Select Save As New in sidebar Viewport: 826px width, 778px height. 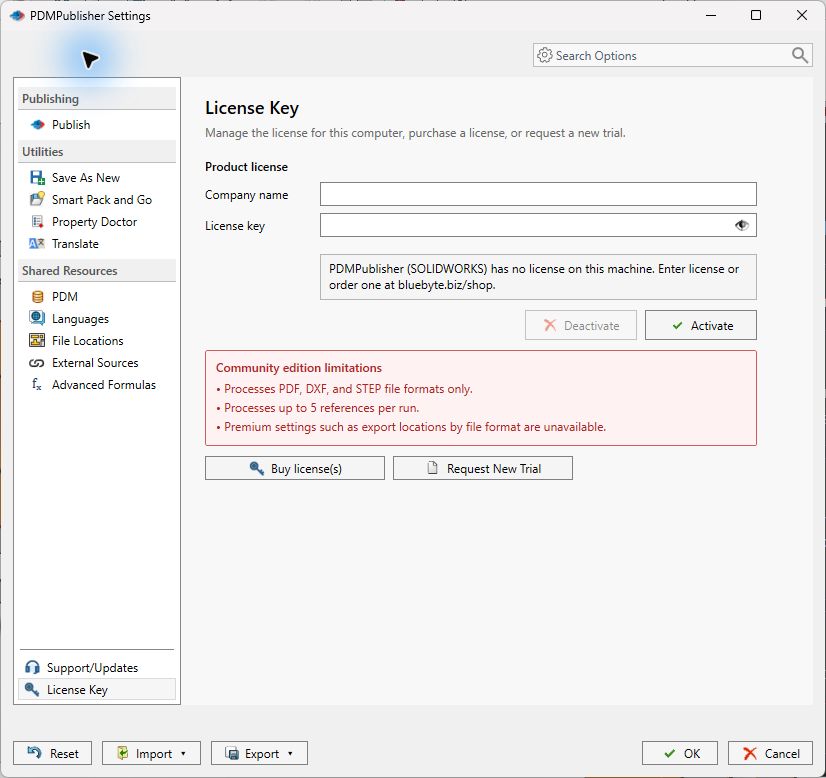[97, 178]
